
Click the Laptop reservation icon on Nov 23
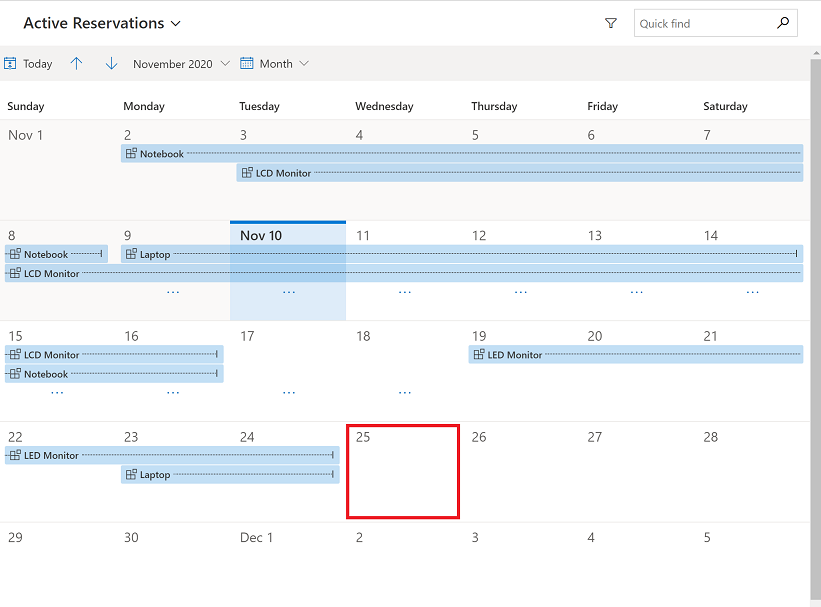tap(130, 474)
